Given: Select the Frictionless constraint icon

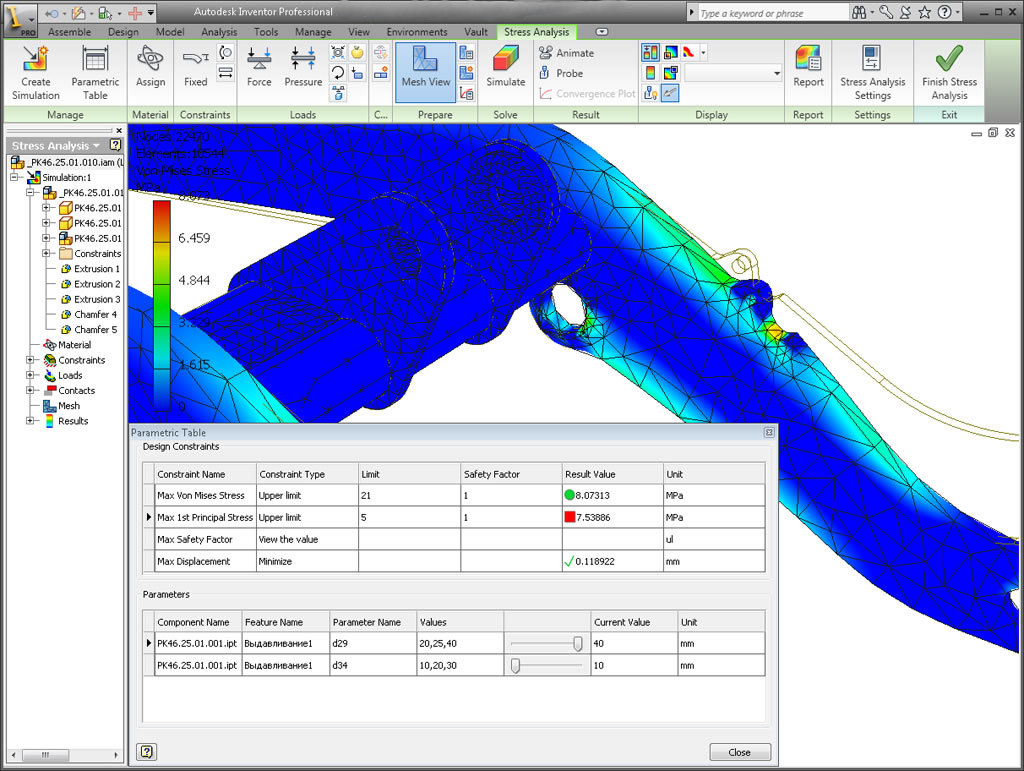Looking at the screenshot, I should (225, 73).
